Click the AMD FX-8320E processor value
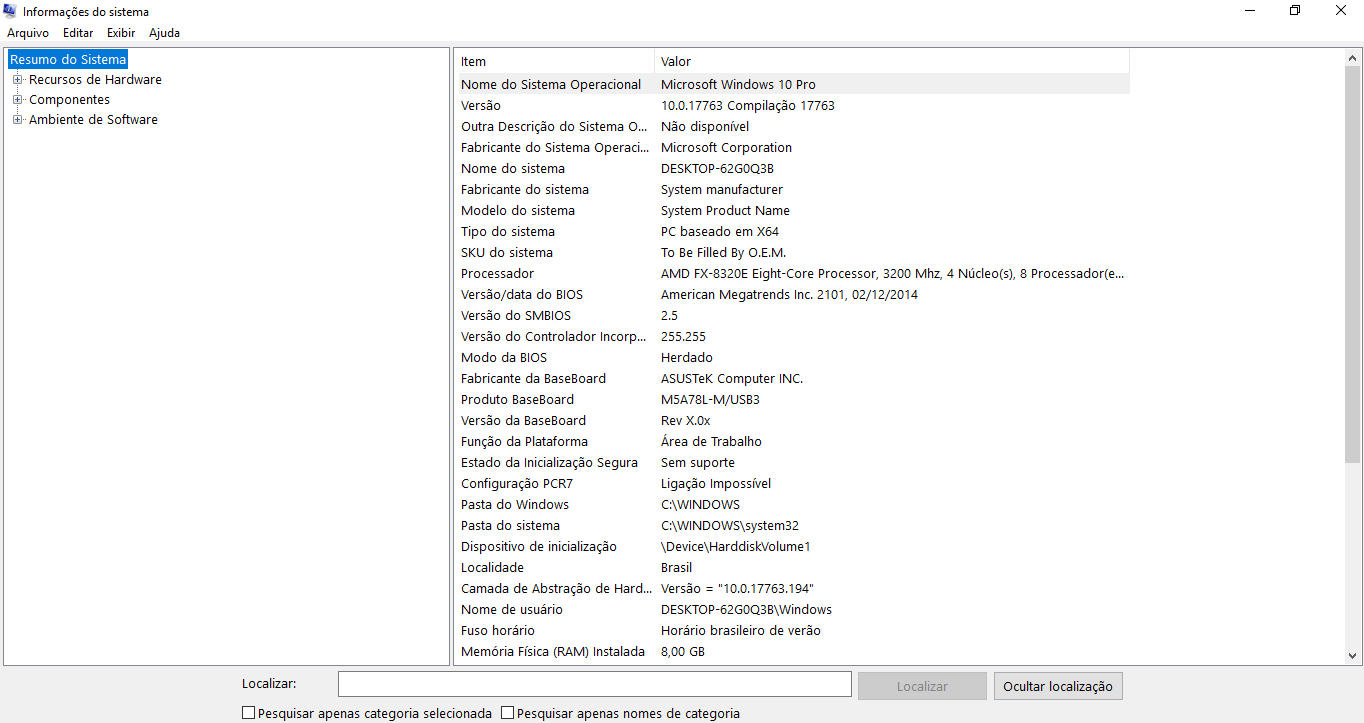The image size is (1364, 723). (893, 274)
